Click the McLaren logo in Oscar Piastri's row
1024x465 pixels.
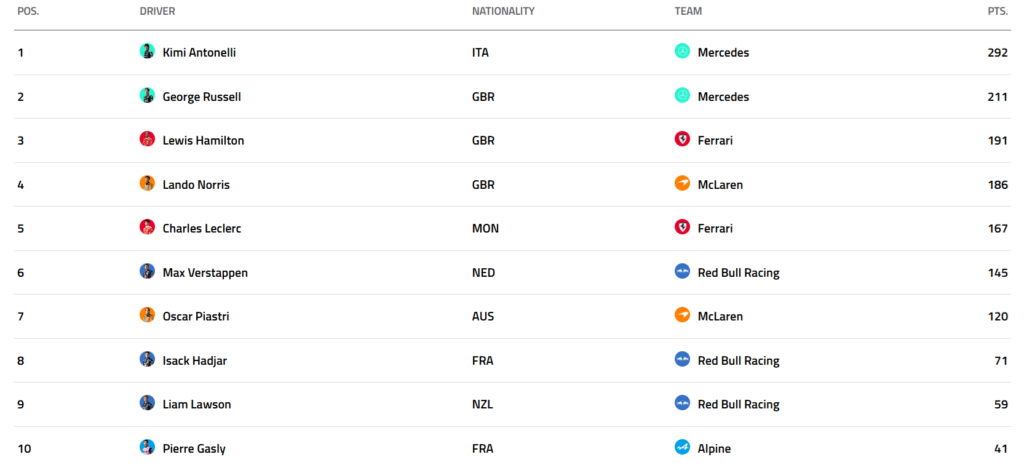pyautogui.click(x=682, y=315)
